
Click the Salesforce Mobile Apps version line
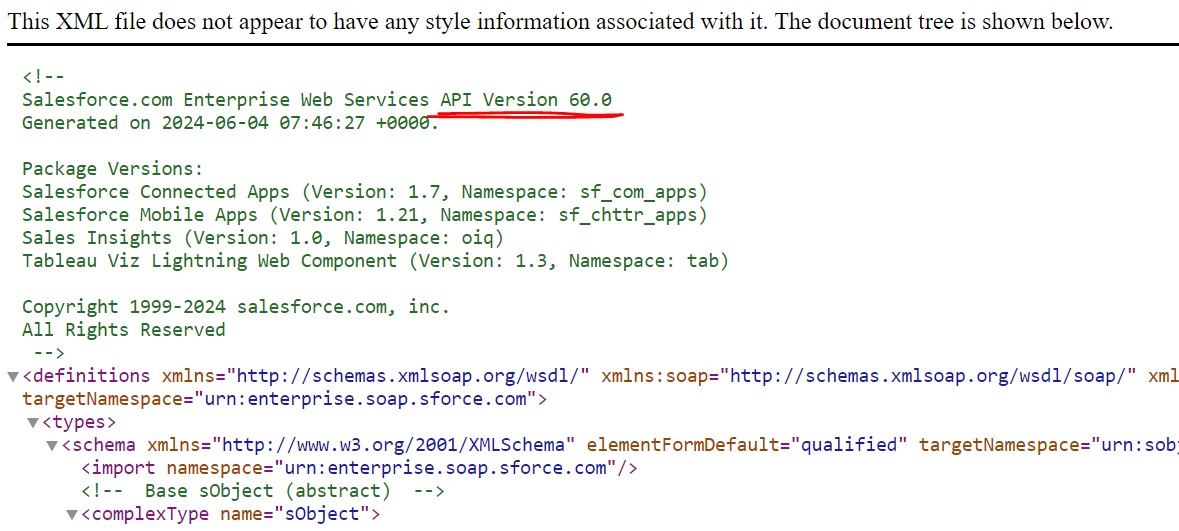pos(365,215)
